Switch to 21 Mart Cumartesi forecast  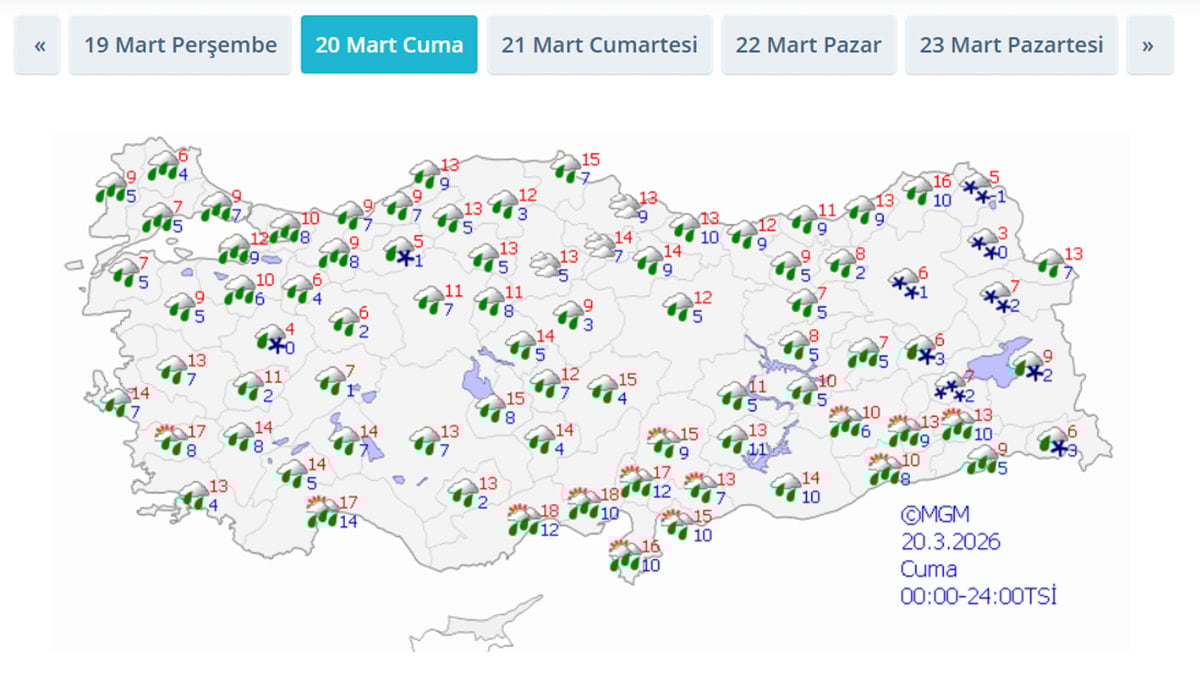[599, 45]
